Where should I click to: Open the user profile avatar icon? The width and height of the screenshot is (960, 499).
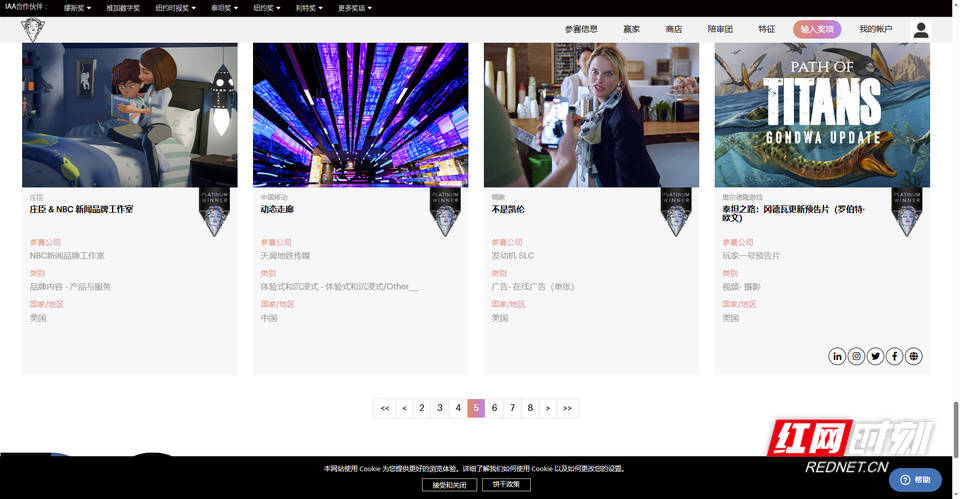pyautogui.click(x=921, y=30)
